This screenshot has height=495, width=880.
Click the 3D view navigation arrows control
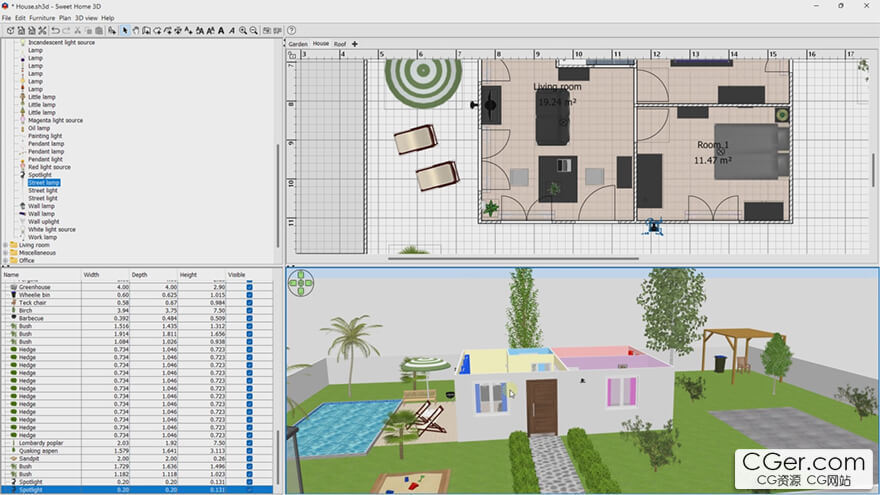[x=301, y=283]
